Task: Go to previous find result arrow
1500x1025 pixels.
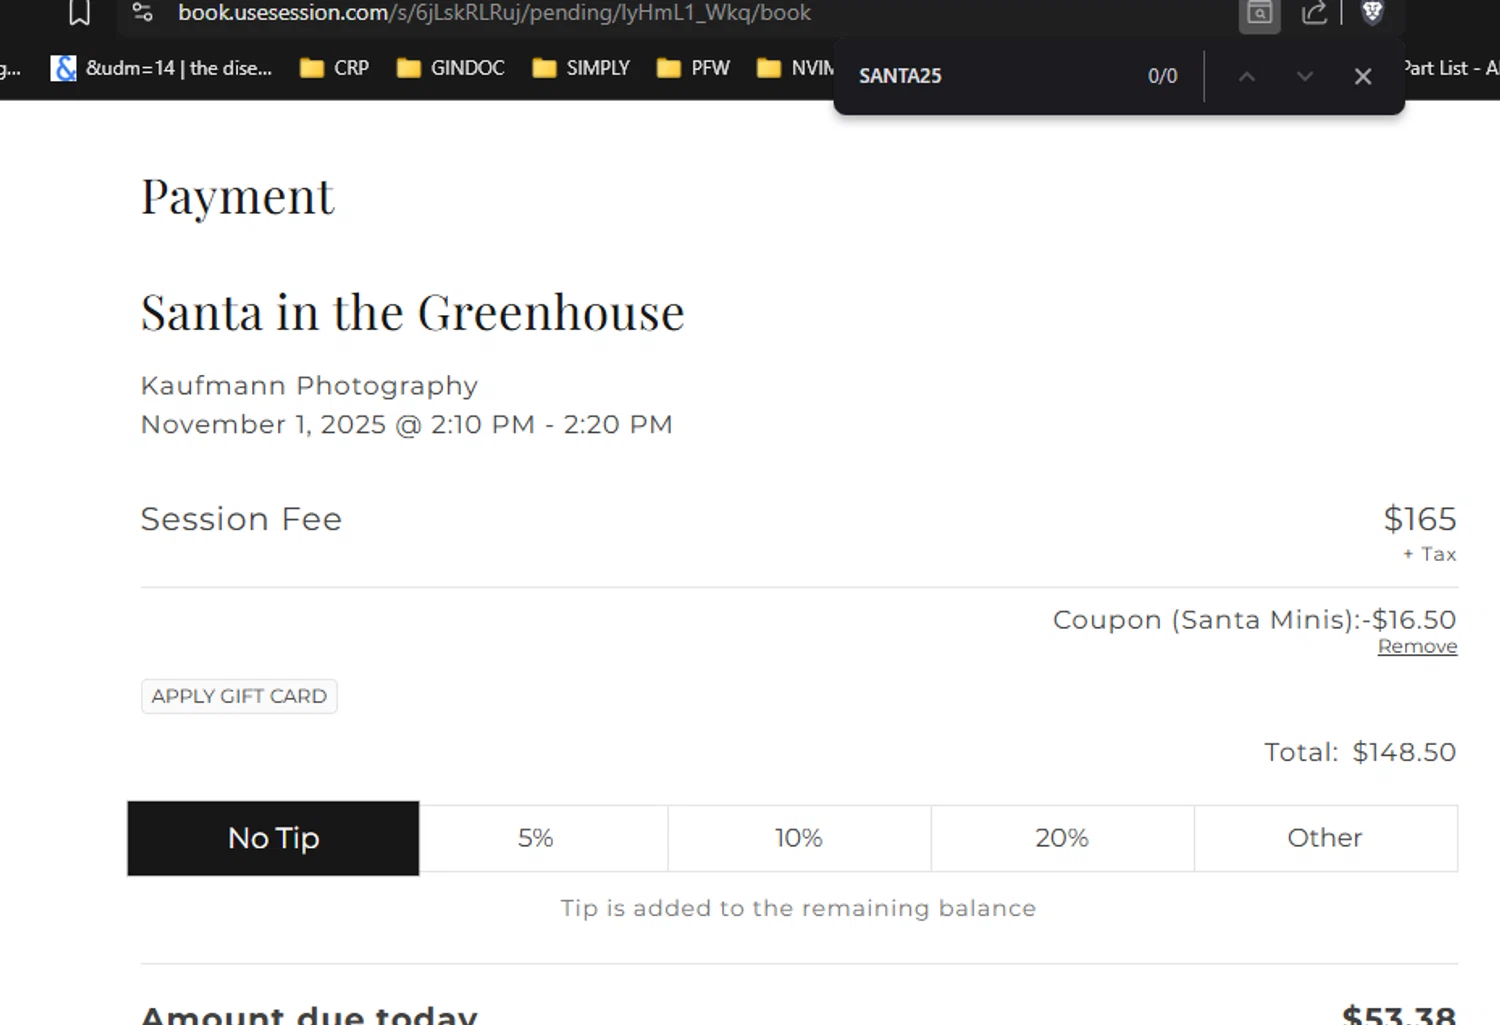Action: click(1247, 76)
